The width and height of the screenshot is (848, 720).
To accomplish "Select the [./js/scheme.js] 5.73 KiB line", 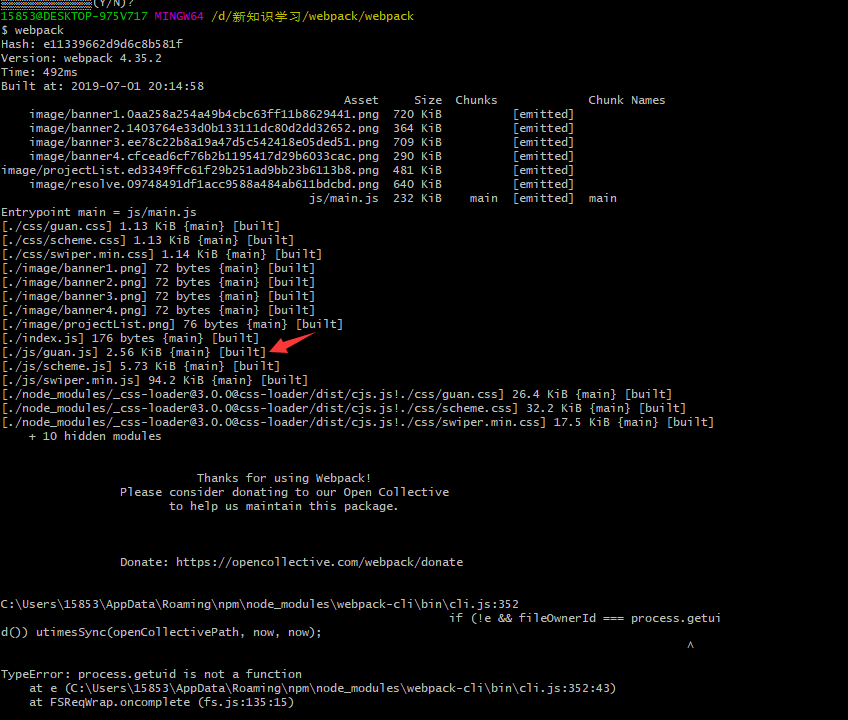I will tap(141, 367).
